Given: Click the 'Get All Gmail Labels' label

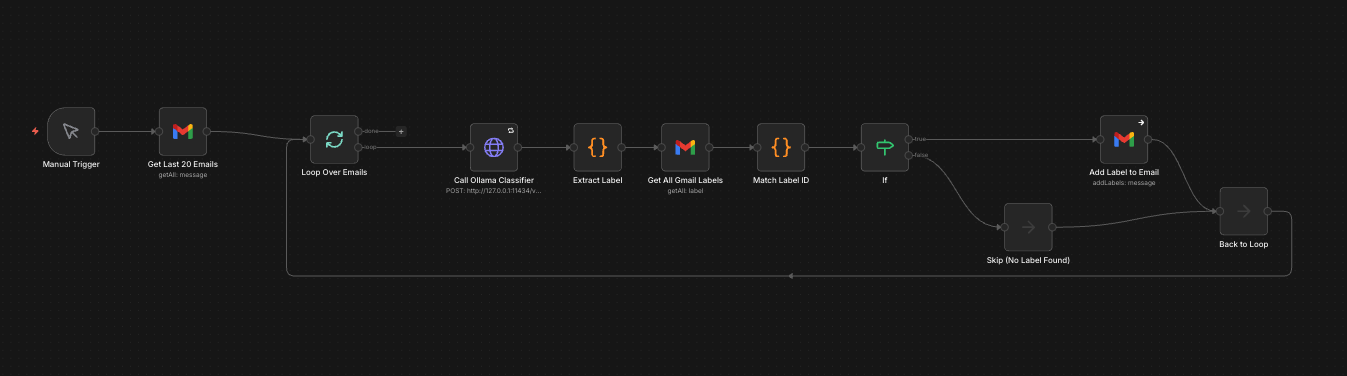Looking at the screenshot, I should (685, 180).
